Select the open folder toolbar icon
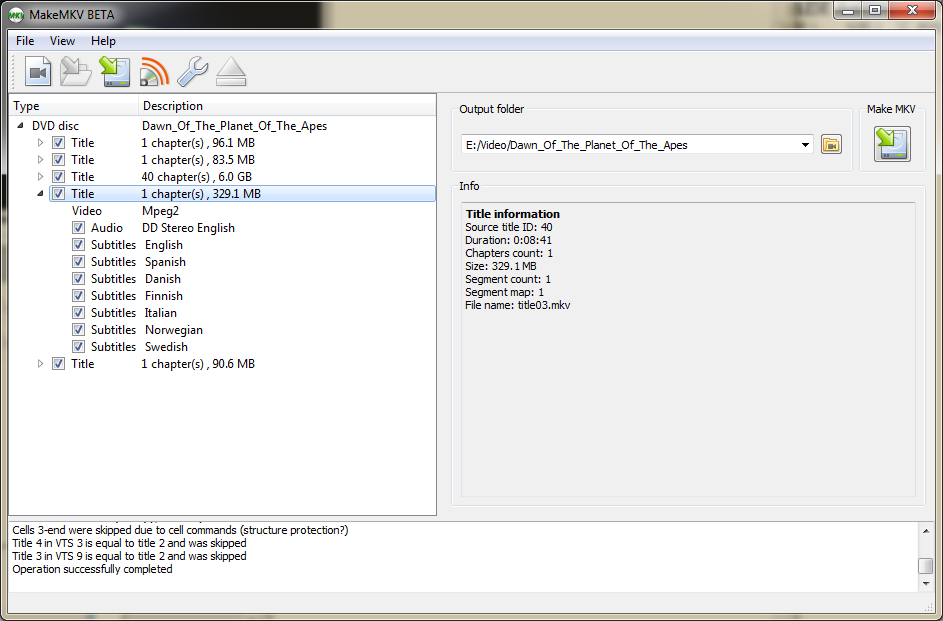 click(75, 71)
